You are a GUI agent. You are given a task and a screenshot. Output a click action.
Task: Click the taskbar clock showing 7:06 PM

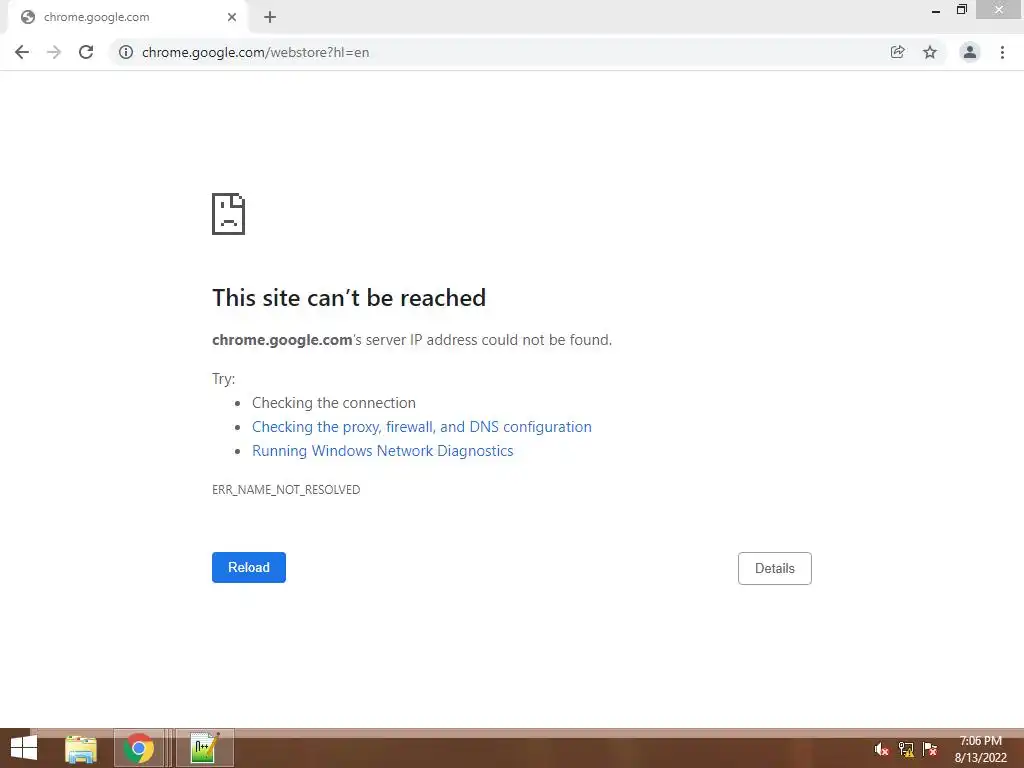[x=980, y=749]
